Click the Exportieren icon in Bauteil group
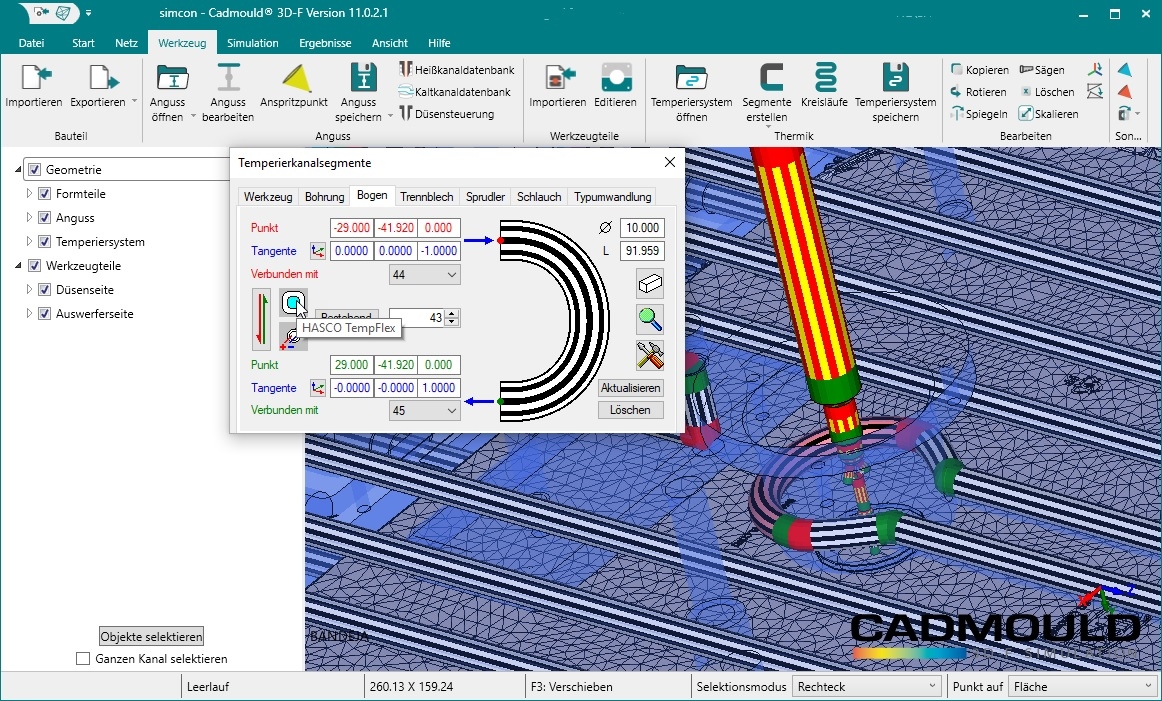This screenshot has width=1162, height=701. 103,77
